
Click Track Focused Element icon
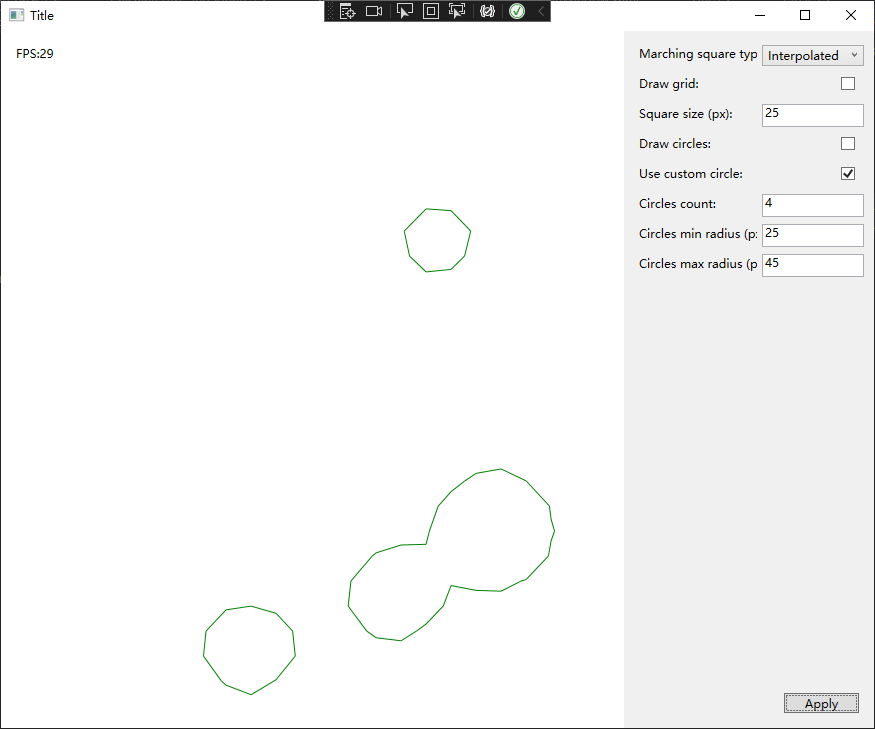coord(457,11)
